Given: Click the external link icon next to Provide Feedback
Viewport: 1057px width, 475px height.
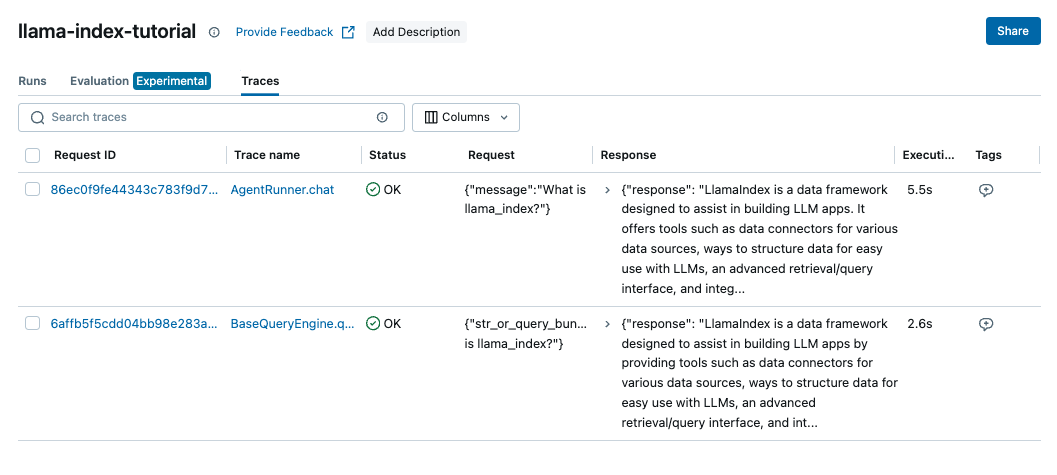Looking at the screenshot, I should point(348,32).
